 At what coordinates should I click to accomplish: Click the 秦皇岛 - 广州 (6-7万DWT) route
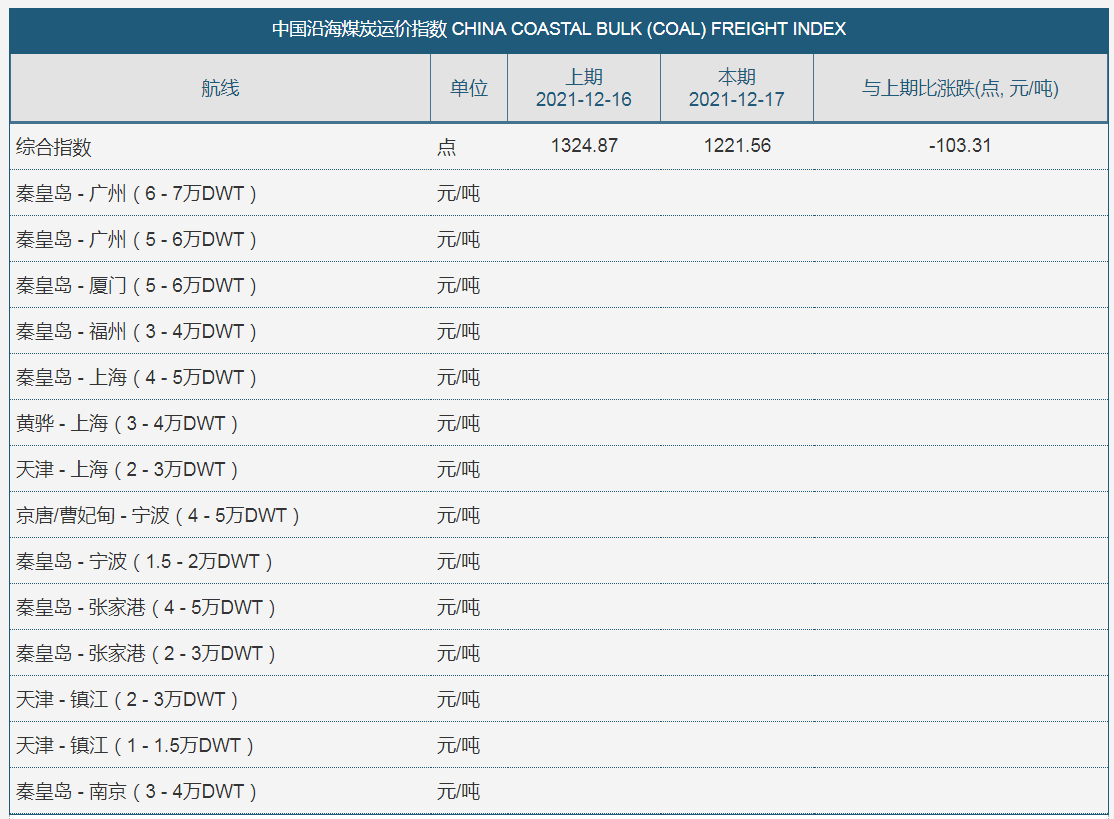(137, 193)
